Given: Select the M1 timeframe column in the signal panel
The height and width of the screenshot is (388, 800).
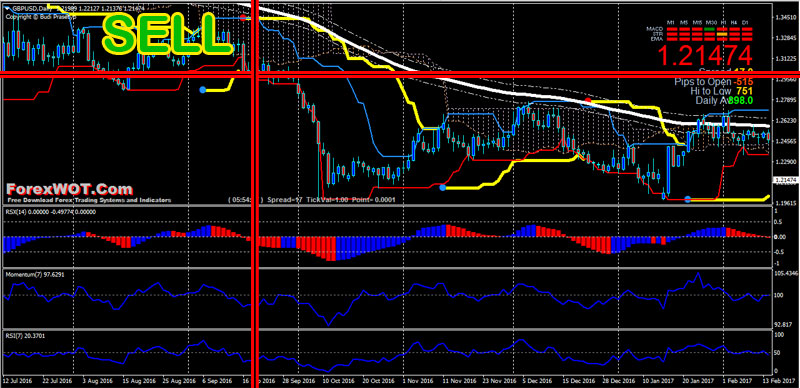Looking at the screenshot, I should pos(670,22).
